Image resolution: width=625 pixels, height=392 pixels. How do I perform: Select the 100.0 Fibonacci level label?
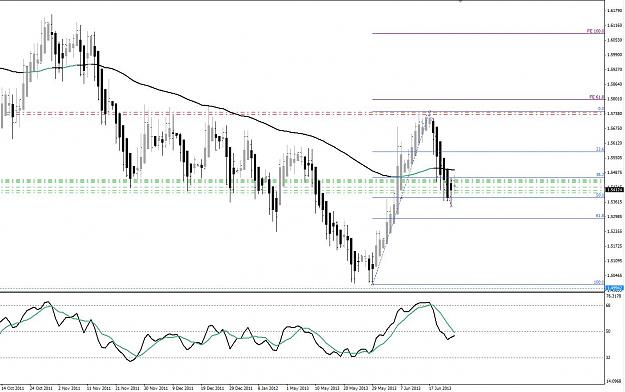point(599,283)
